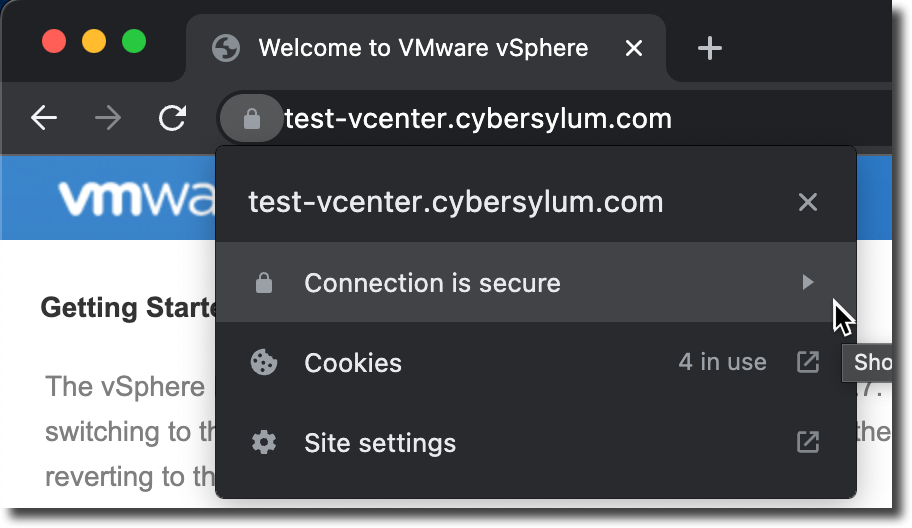Go back using the back arrow

click(44, 119)
